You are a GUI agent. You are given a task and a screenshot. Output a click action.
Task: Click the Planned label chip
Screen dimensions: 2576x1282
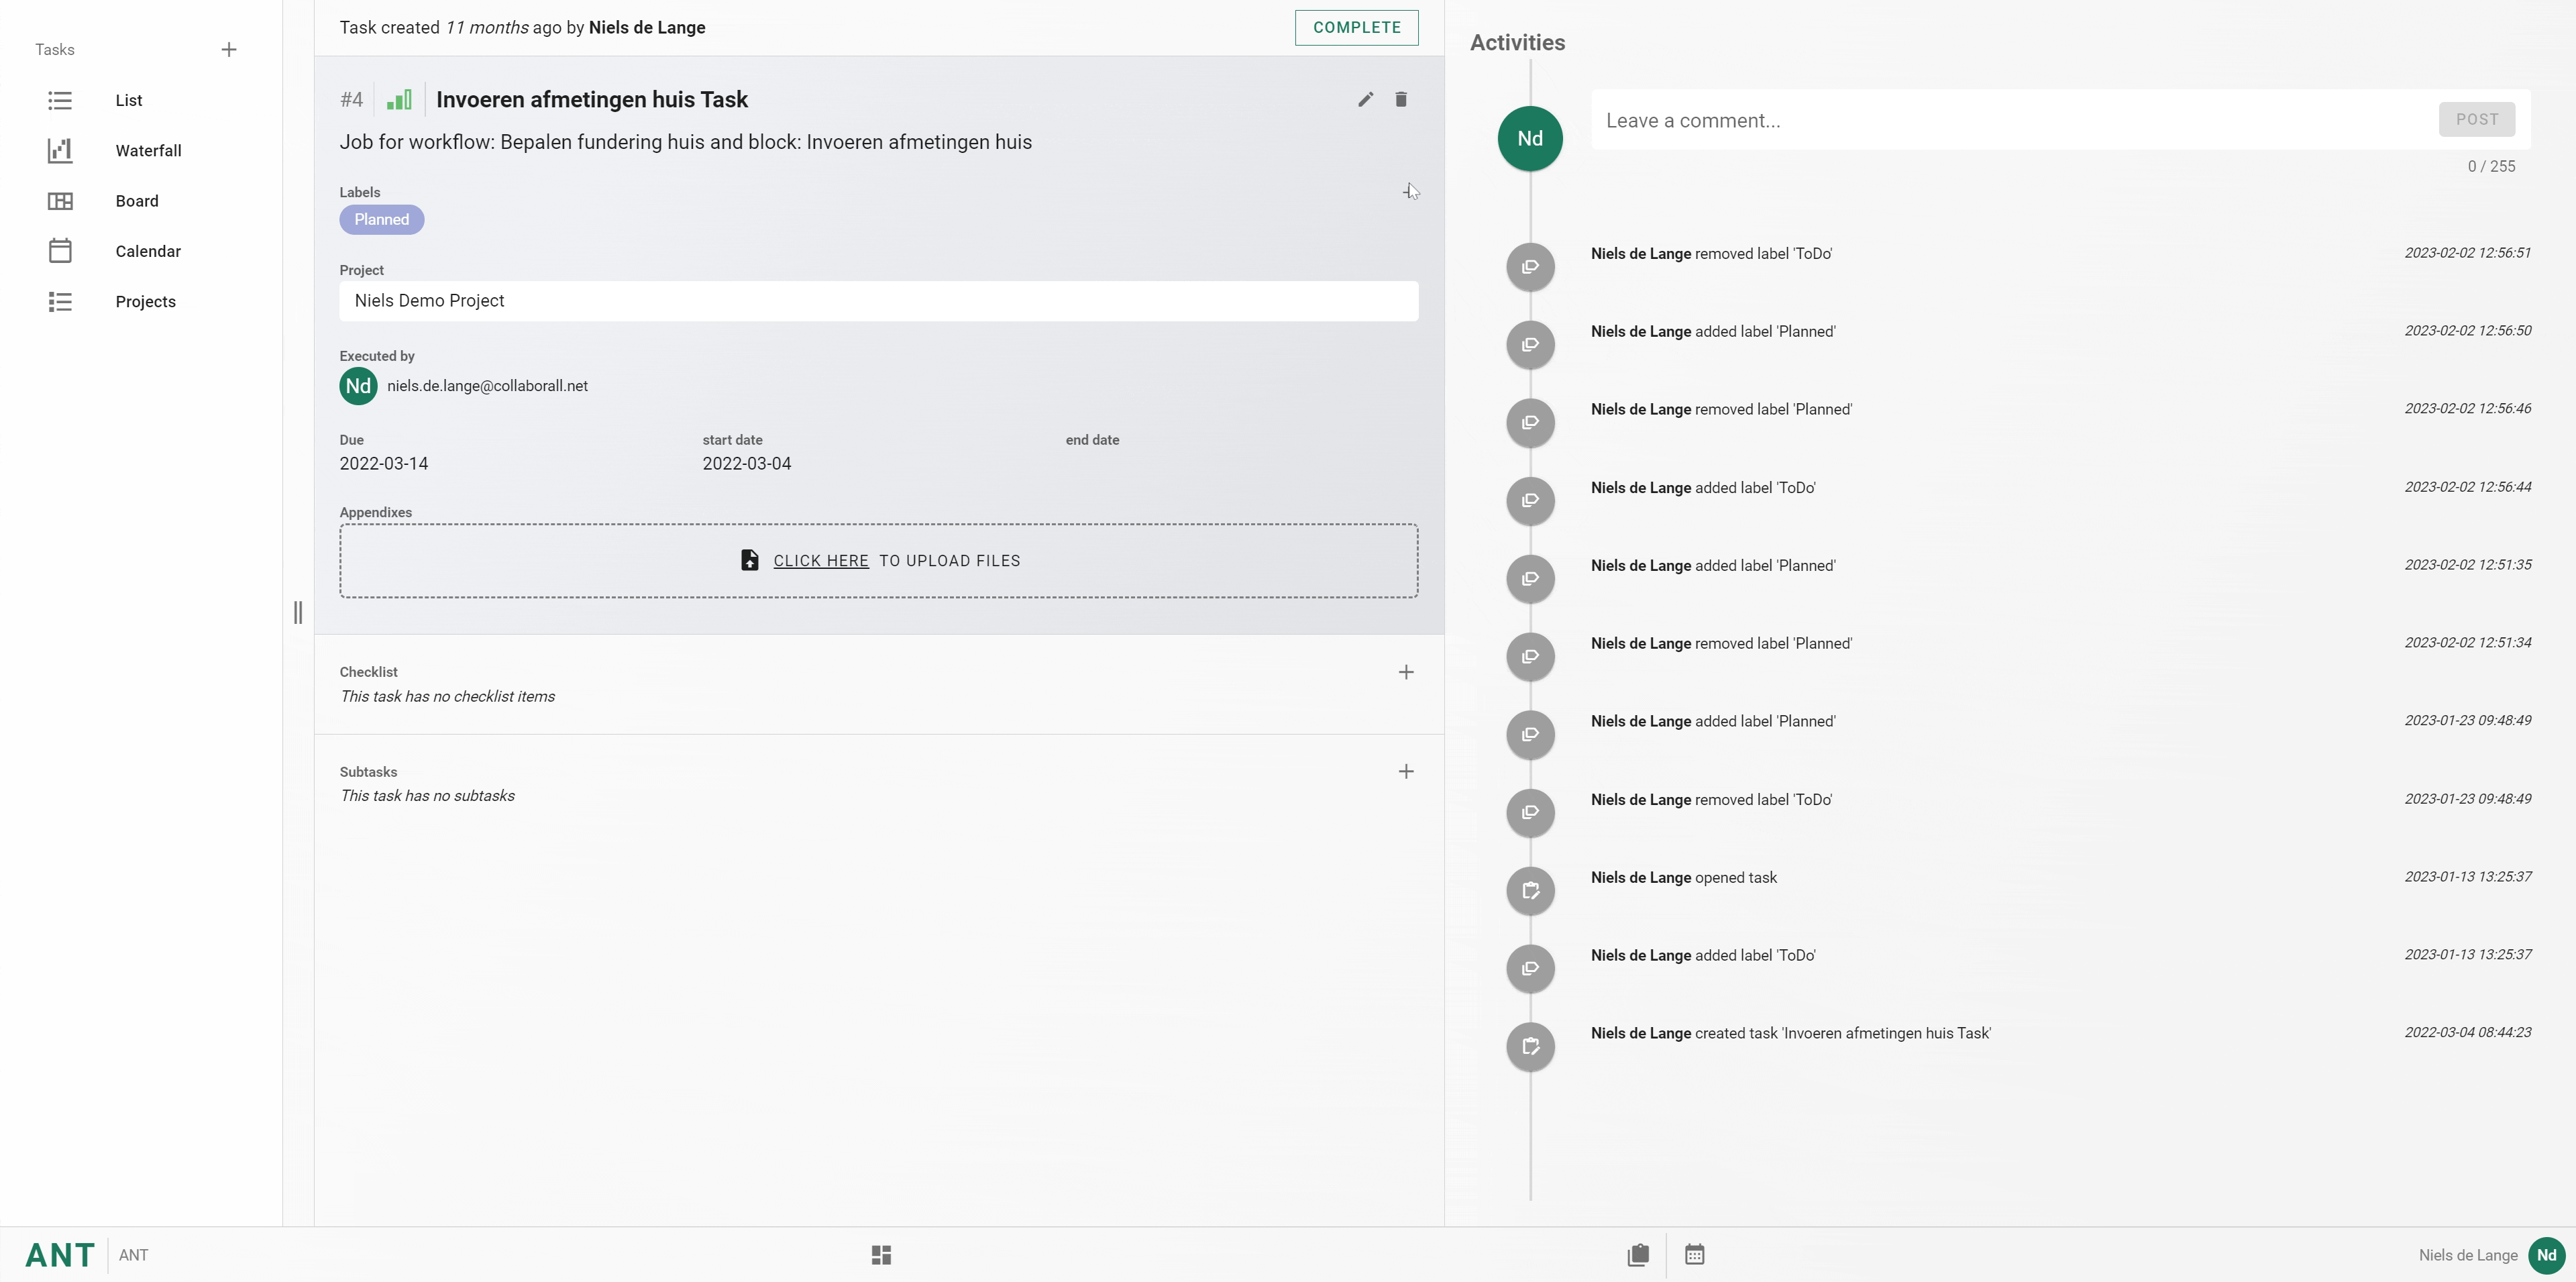(381, 219)
